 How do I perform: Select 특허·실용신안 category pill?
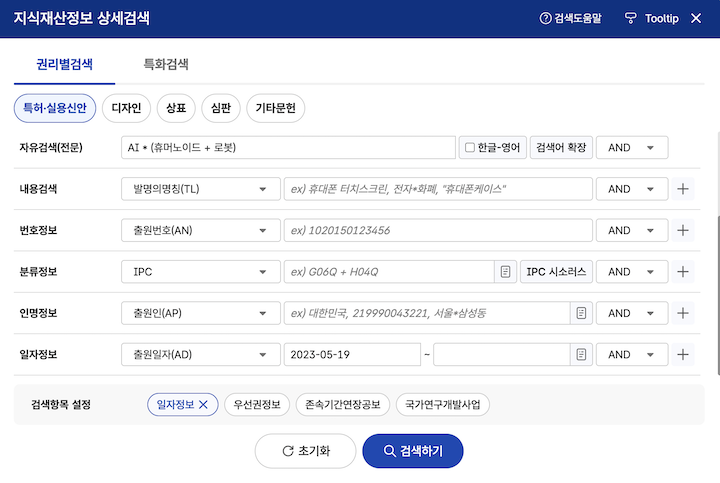55,108
